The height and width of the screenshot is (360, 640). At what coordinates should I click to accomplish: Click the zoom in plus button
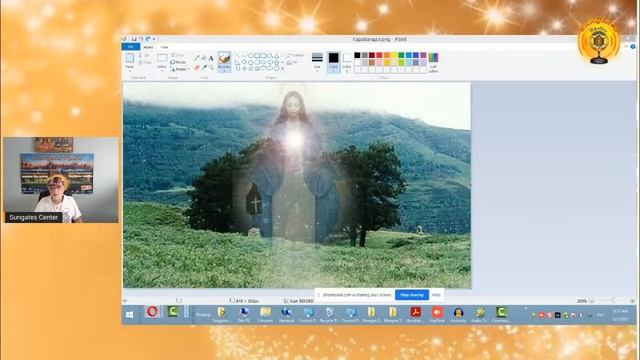click(633, 300)
